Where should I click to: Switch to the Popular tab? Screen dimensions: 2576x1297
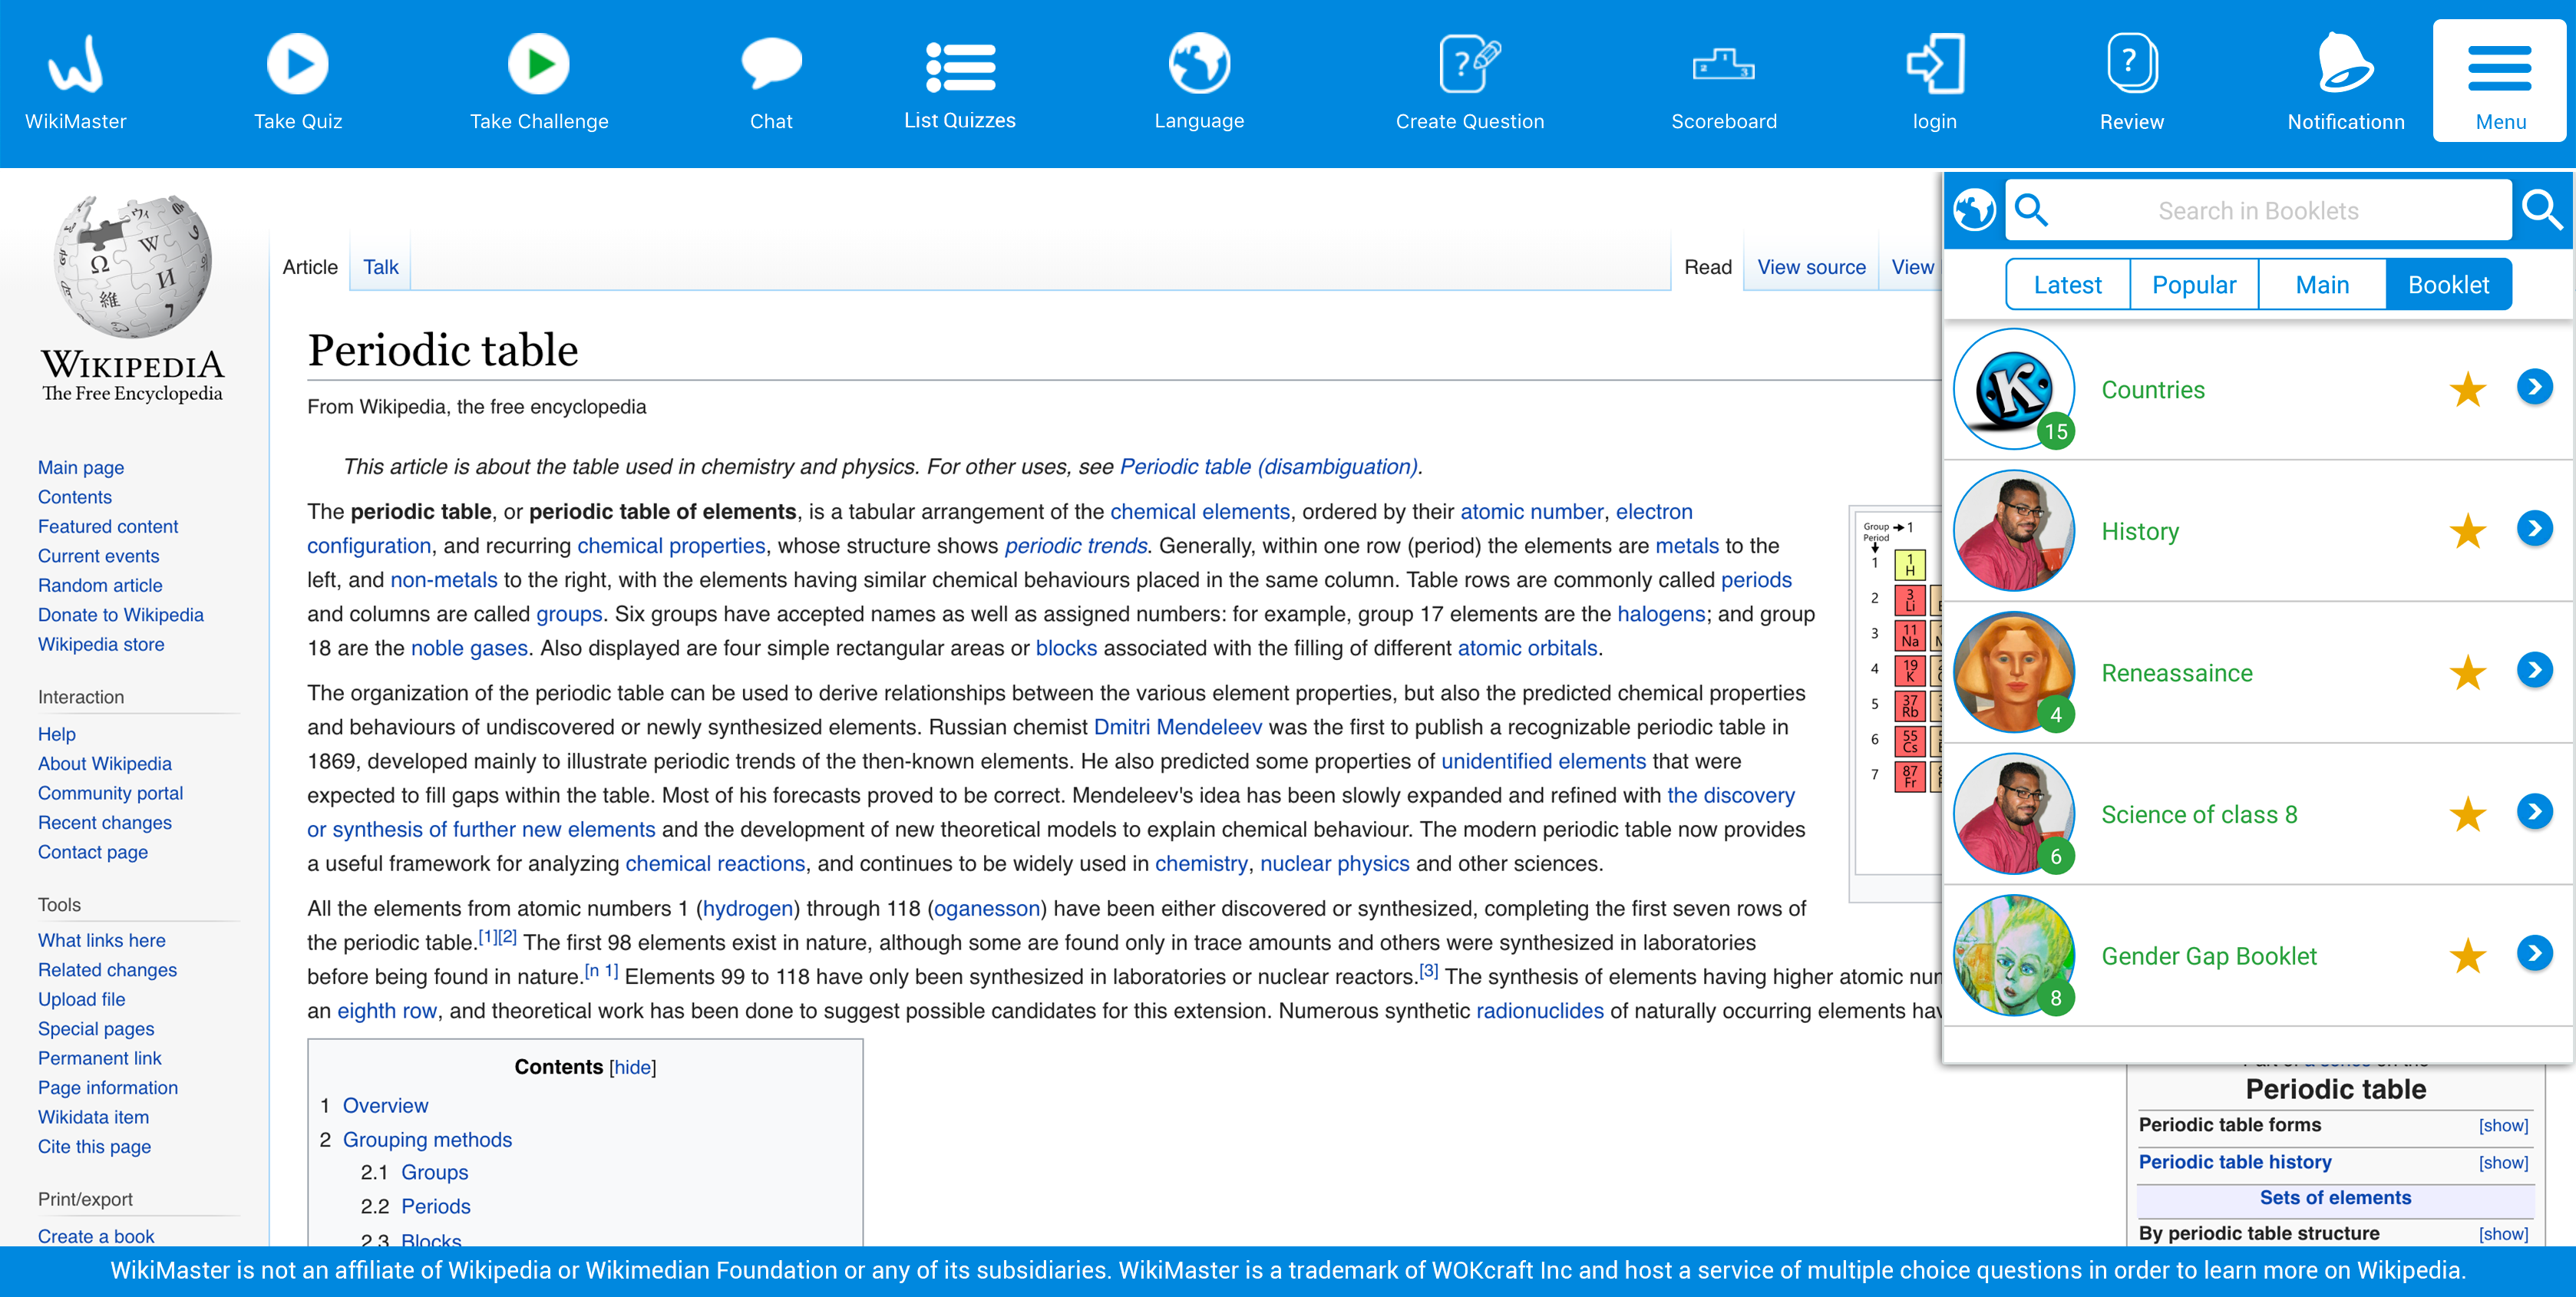pos(2193,285)
